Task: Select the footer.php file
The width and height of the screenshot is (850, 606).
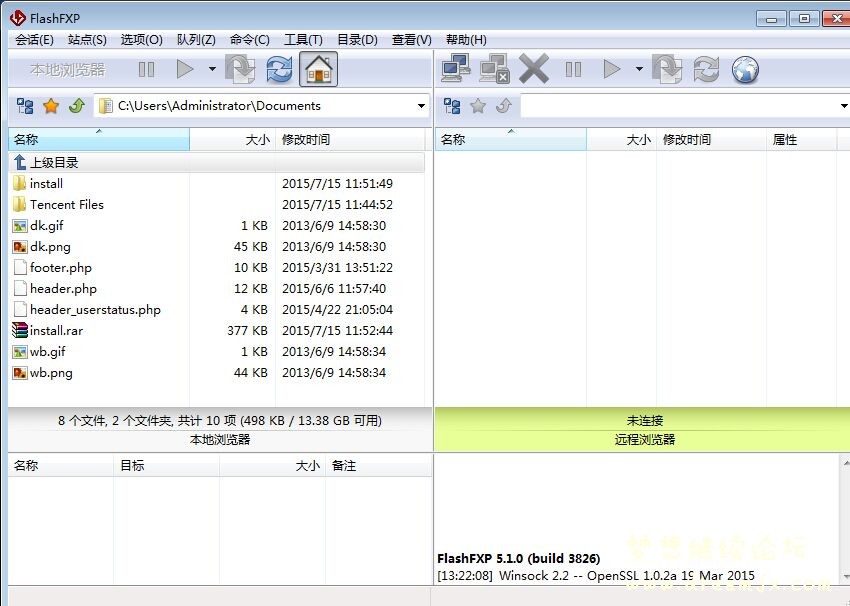Action: [216, 267]
